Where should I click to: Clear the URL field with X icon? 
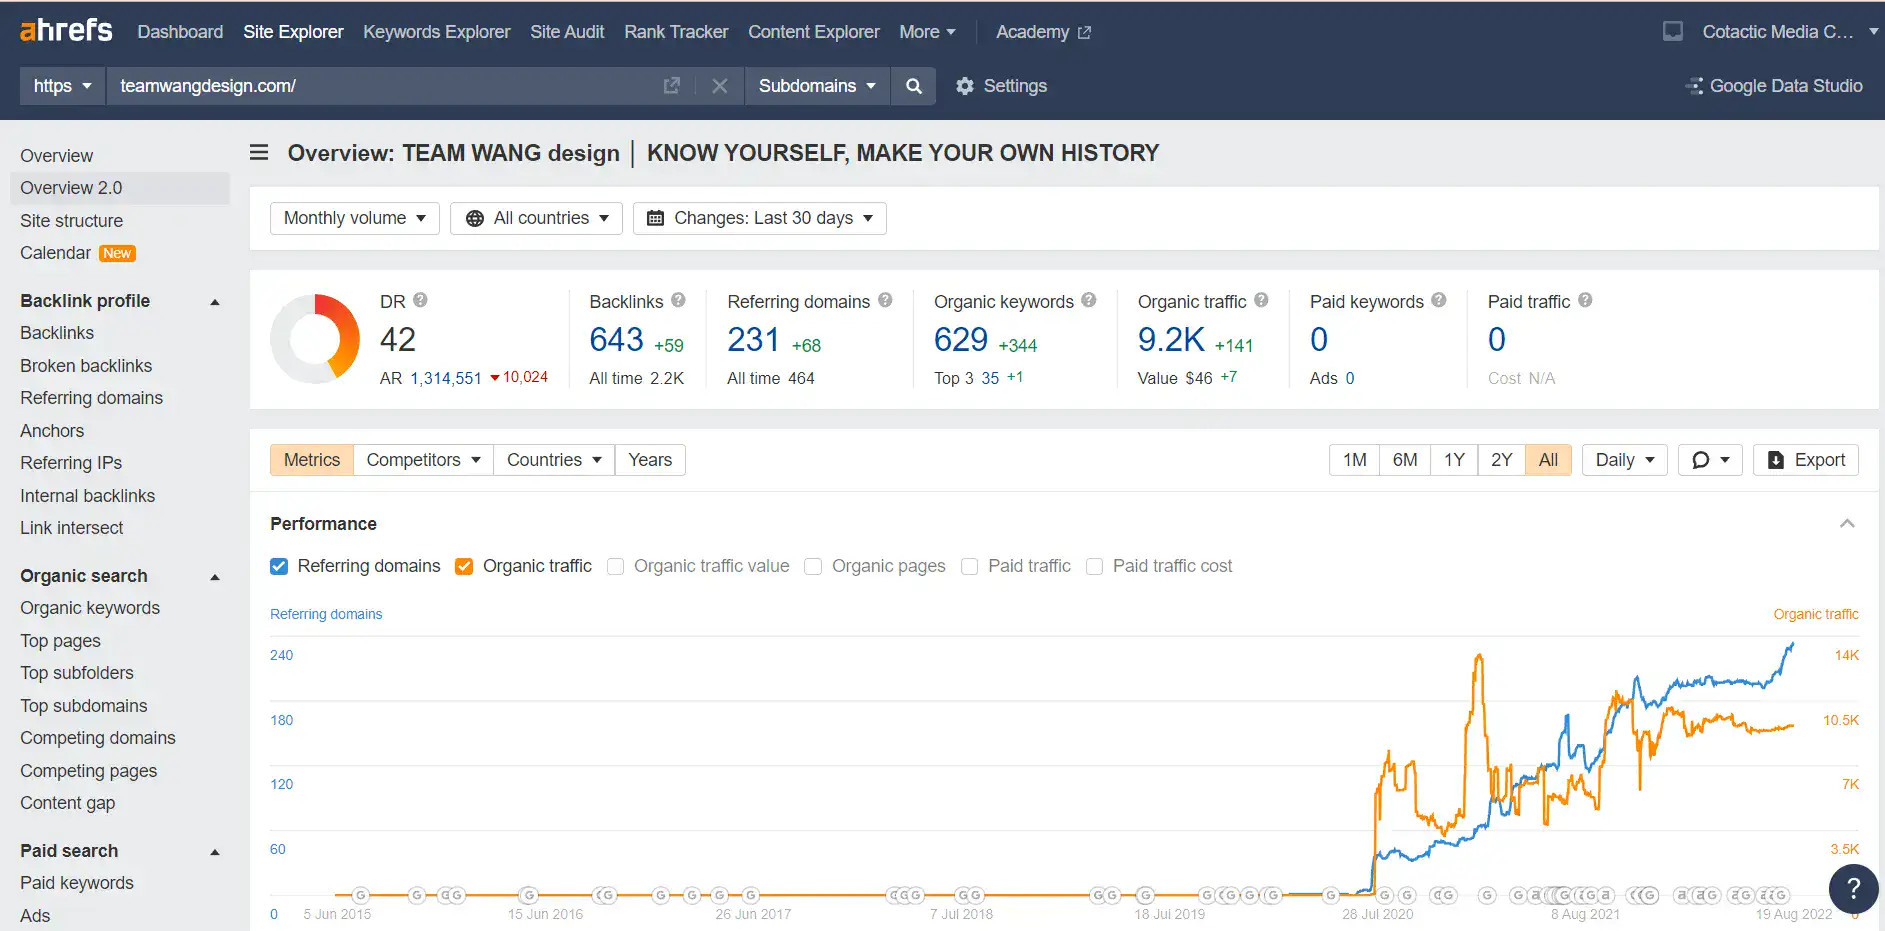(720, 86)
